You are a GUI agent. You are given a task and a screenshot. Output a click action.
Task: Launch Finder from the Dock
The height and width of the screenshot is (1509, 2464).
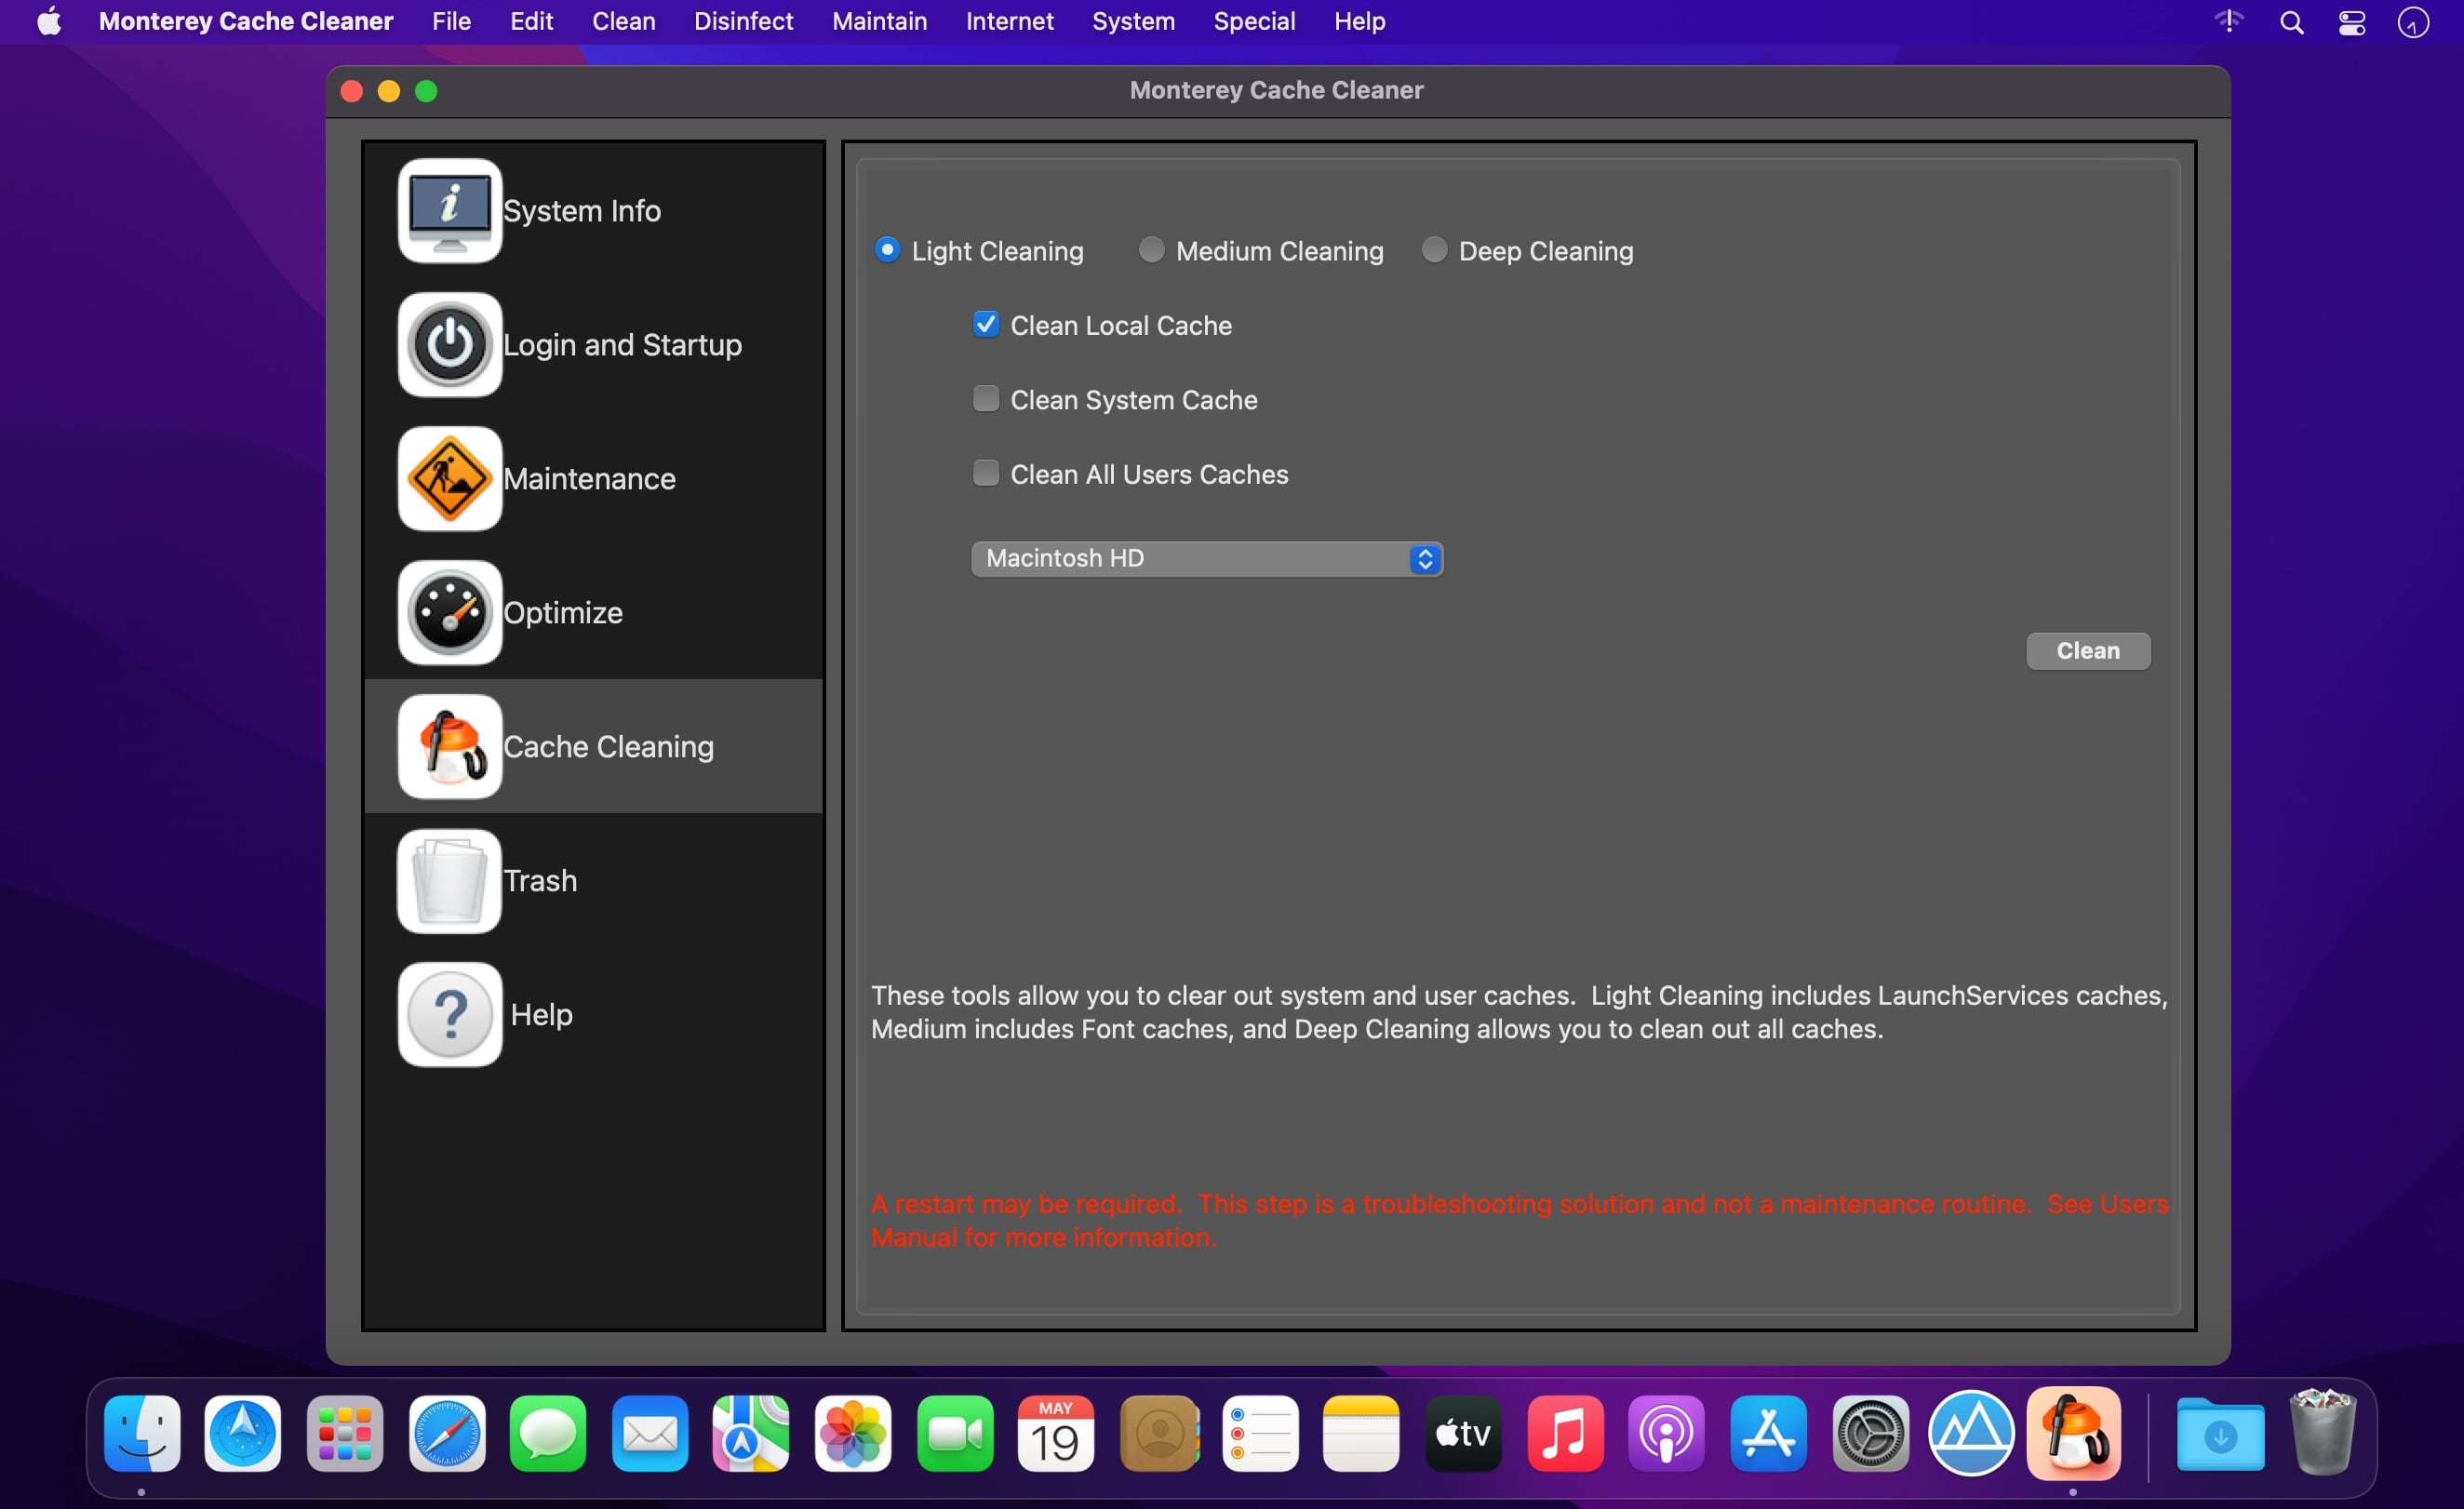tap(142, 1433)
